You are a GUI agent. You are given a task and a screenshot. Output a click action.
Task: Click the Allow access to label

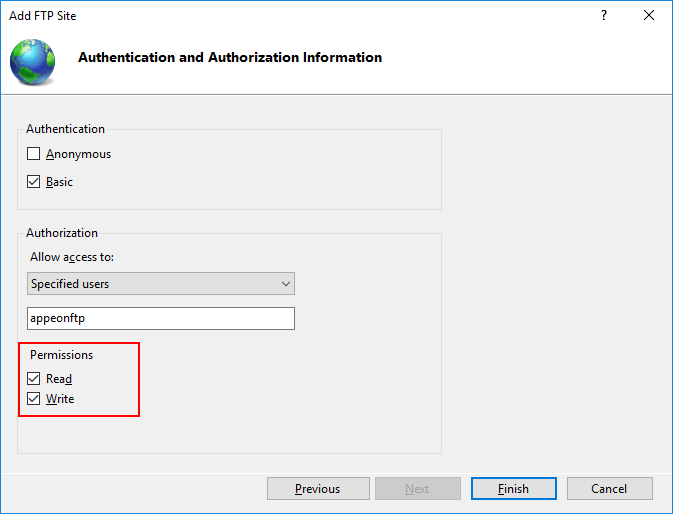tap(72, 257)
